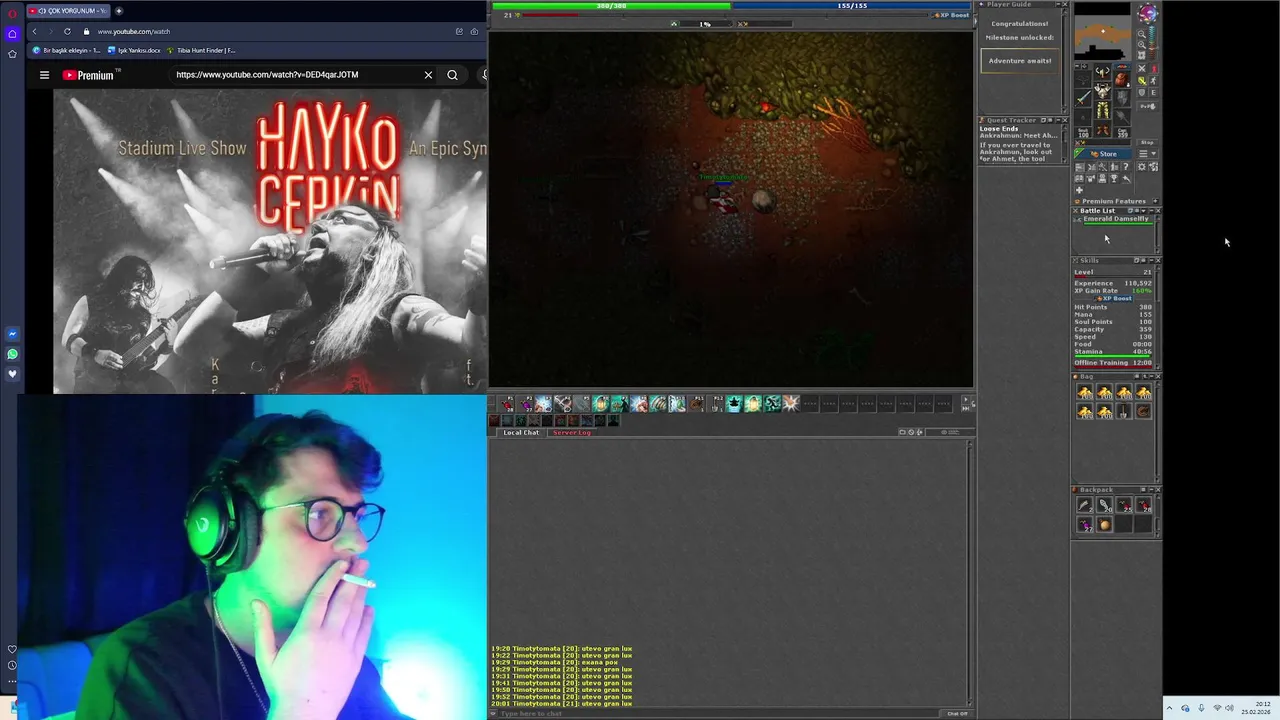This screenshot has height=720, width=1280.
Task: Go to YouTube Premium home logo
Action: click(x=88, y=75)
